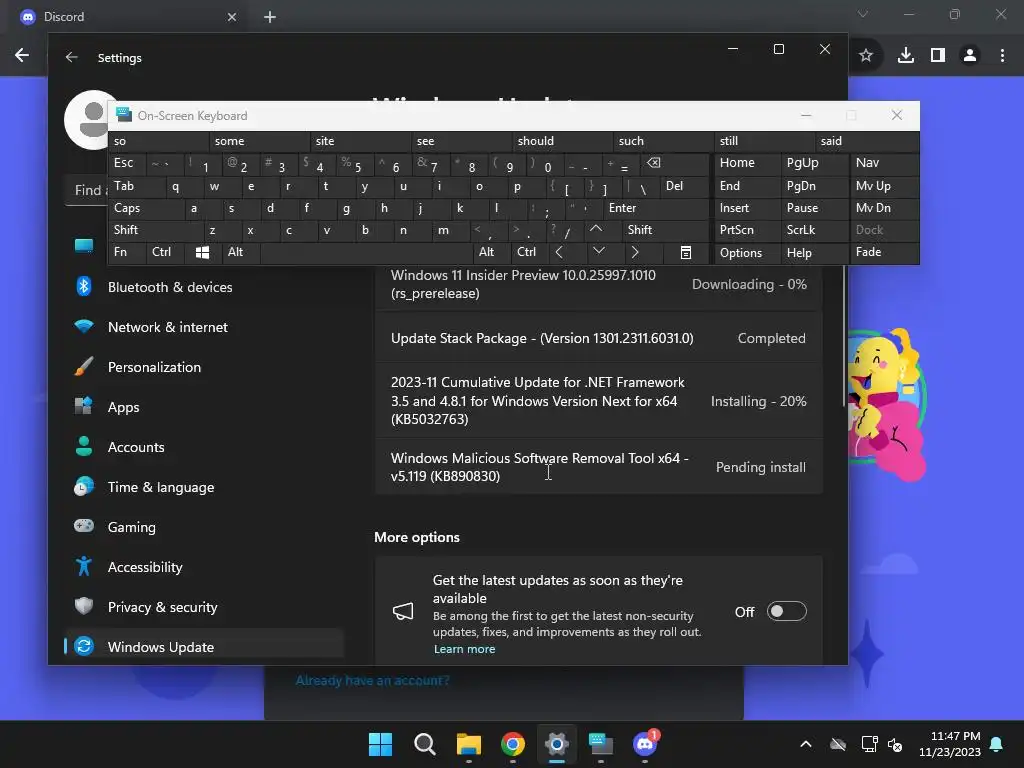
Task: Click the Update Stack Package entry
Action: pos(598,338)
